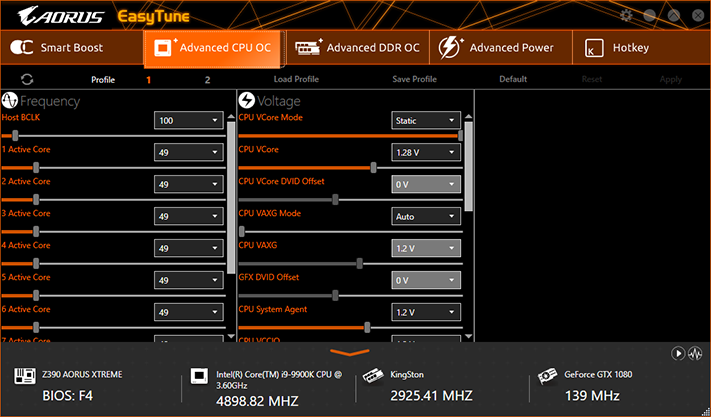
Task: Collapse the info panel with orange chevron
Action: coord(350,352)
